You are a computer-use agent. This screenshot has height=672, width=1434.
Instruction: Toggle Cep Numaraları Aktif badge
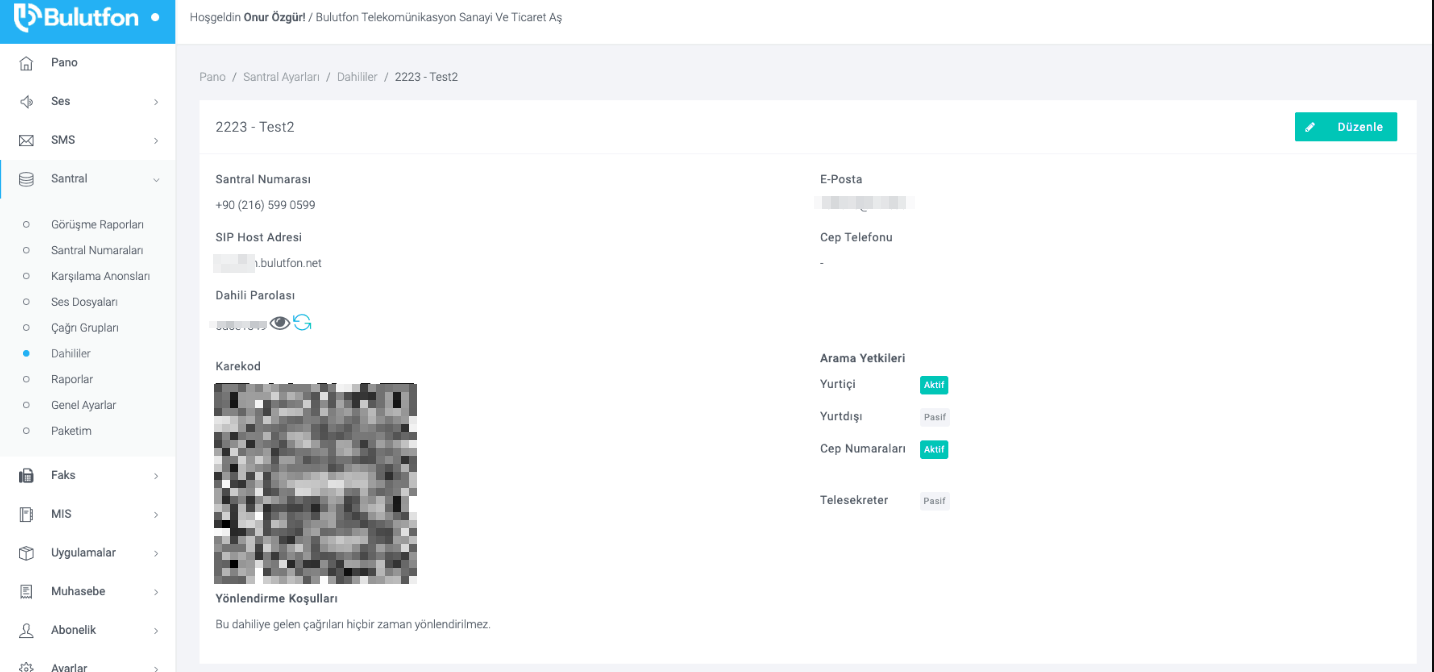click(x=934, y=450)
